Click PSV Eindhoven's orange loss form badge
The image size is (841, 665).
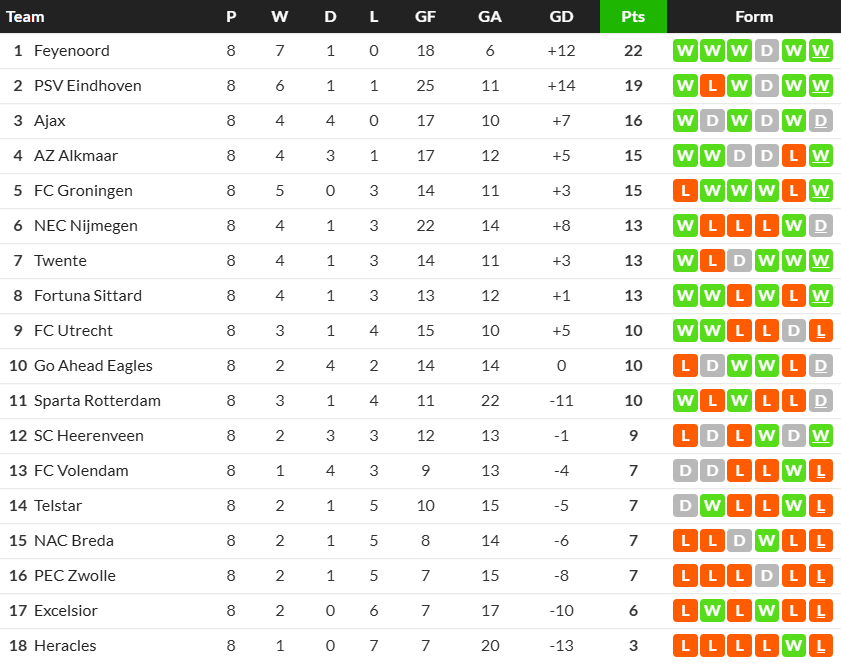[x=712, y=86]
